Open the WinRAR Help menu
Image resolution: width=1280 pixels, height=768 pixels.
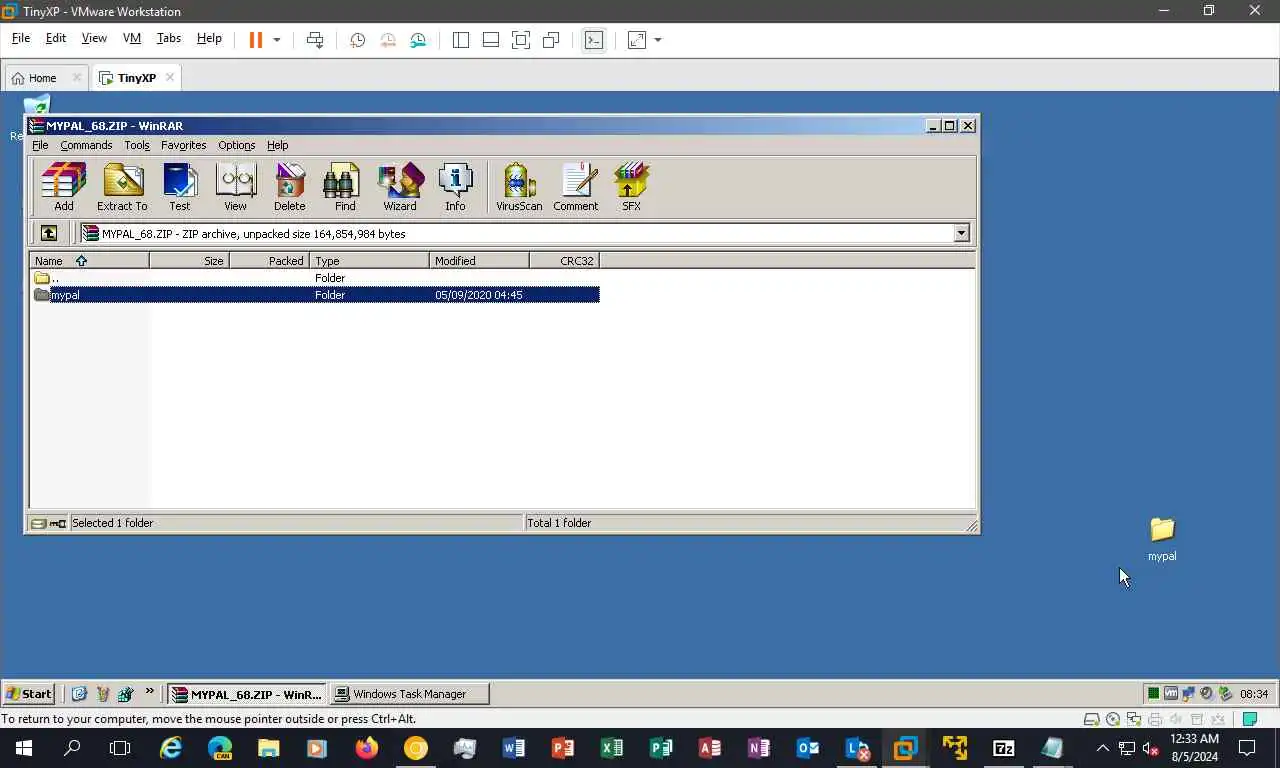click(278, 145)
